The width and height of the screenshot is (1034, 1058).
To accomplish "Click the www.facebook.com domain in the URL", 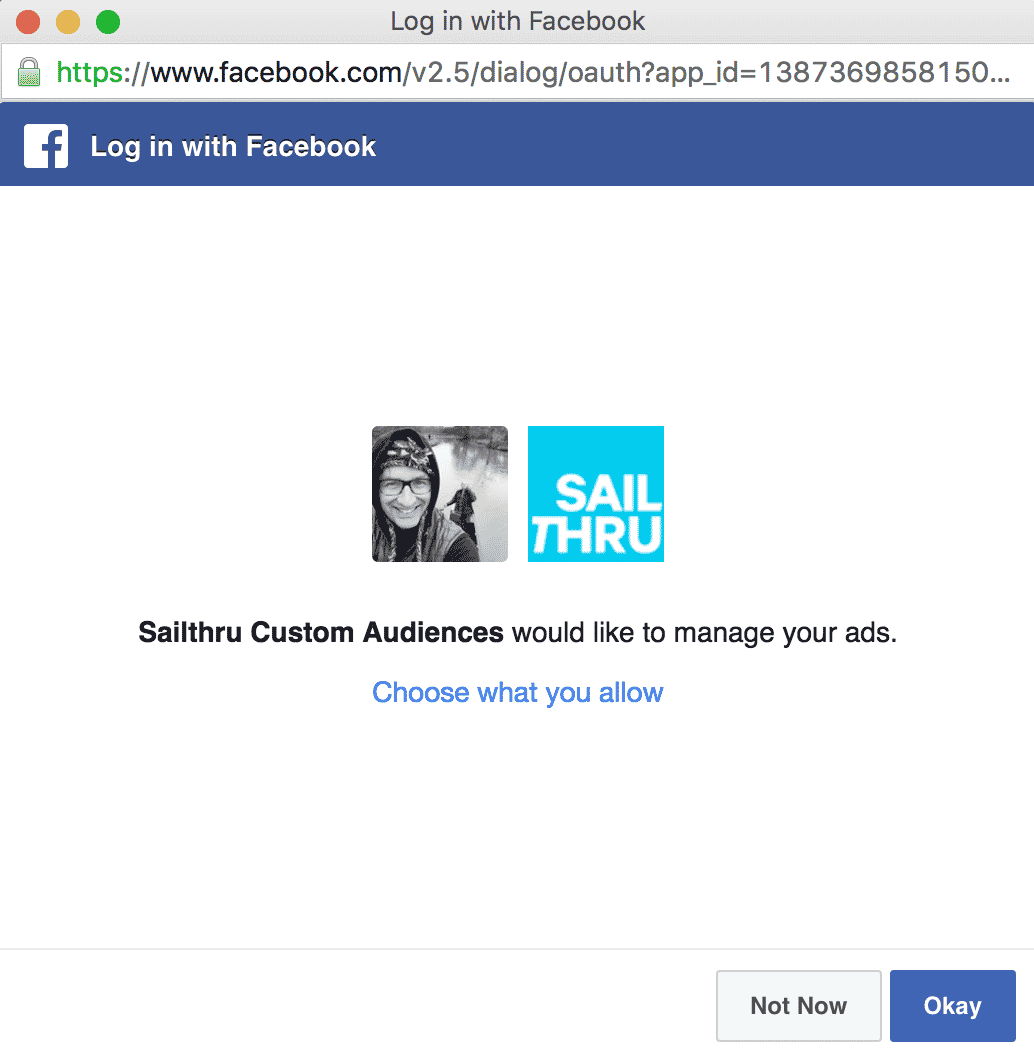I will 275,72.
